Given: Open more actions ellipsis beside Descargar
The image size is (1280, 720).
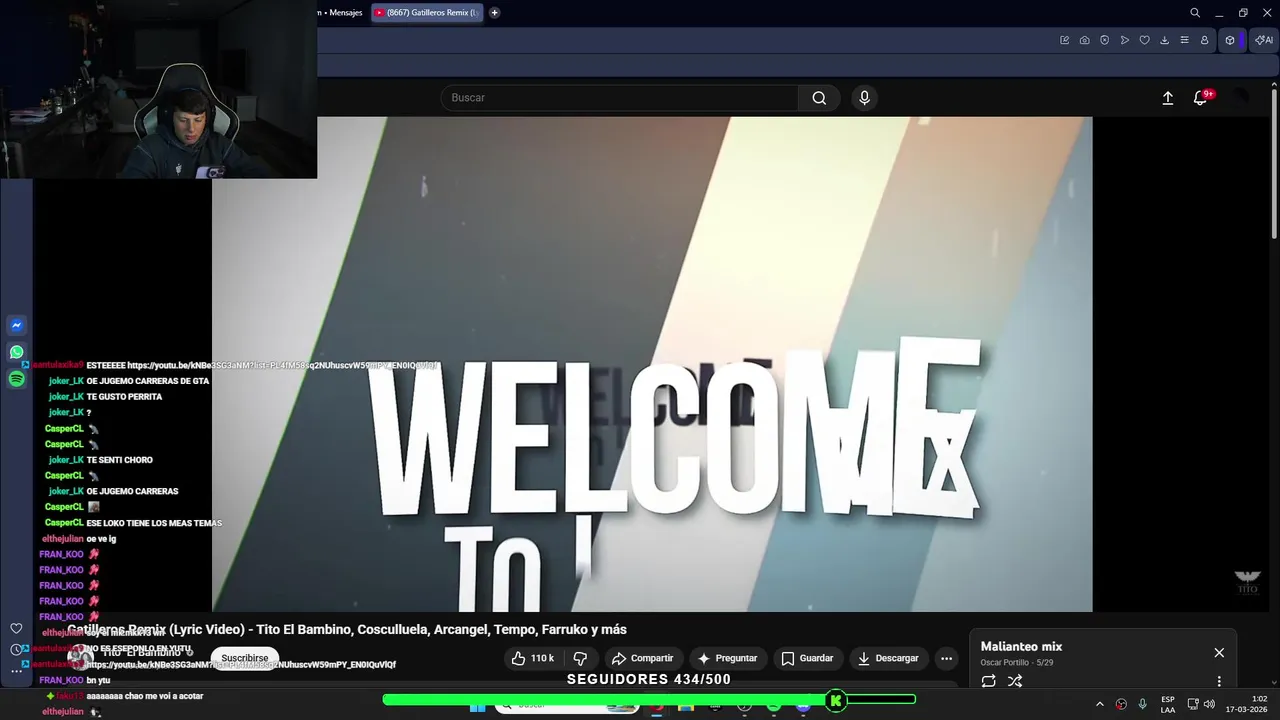Looking at the screenshot, I should tap(946, 658).
